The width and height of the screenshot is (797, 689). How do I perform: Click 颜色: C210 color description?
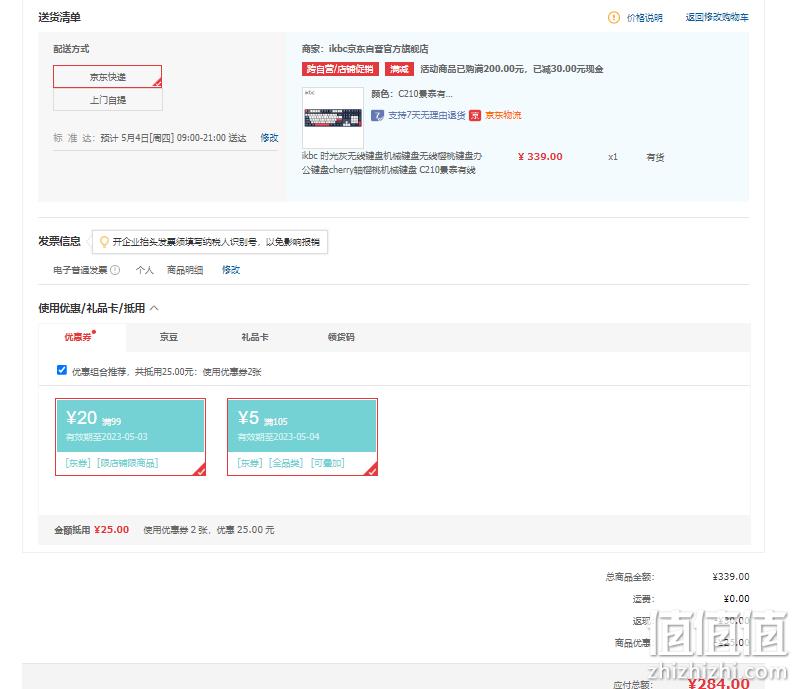(x=412, y=94)
